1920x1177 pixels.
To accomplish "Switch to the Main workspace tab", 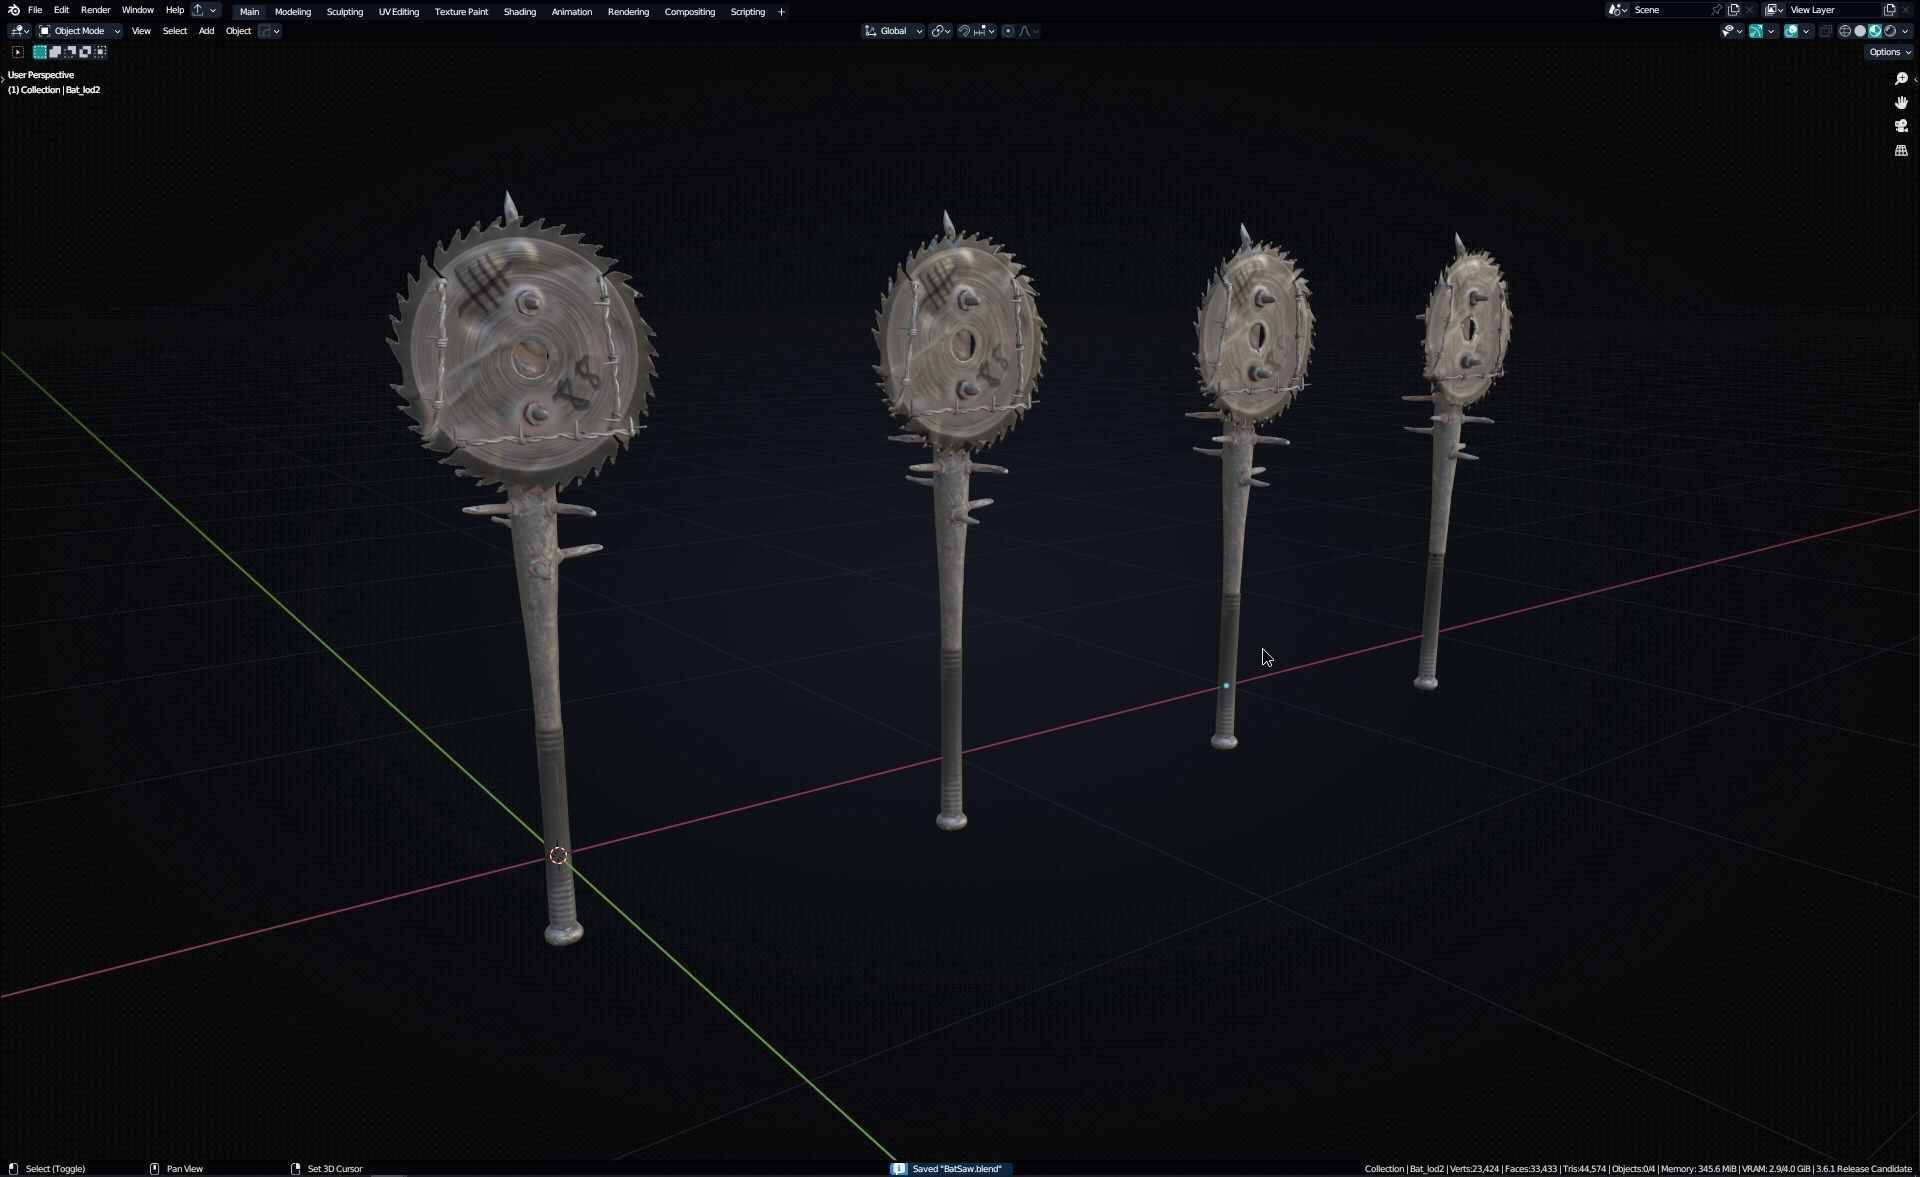I will click(x=249, y=12).
